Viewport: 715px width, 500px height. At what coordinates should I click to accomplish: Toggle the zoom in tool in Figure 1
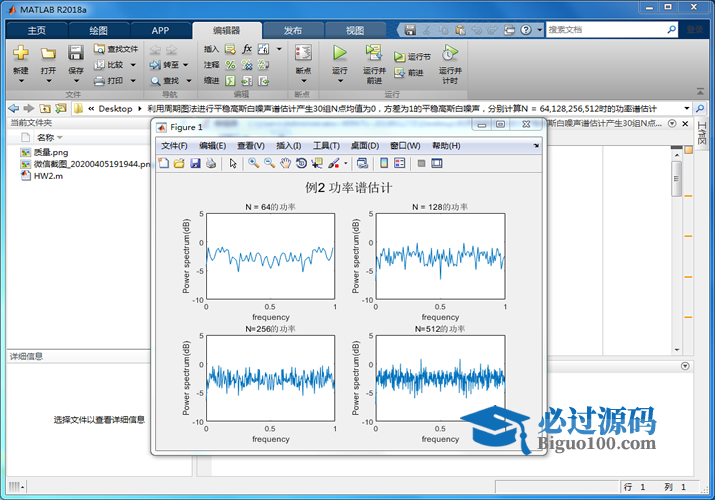tap(254, 163)
